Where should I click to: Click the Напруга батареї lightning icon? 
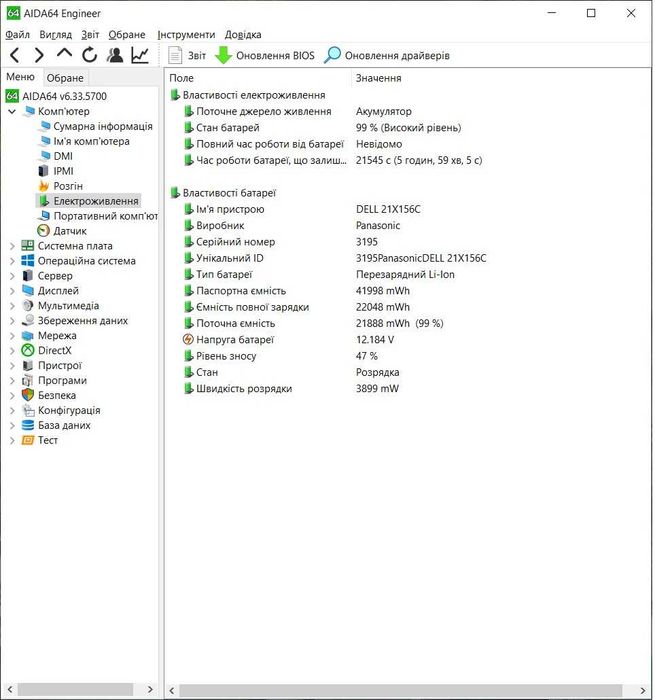point(188,339)
